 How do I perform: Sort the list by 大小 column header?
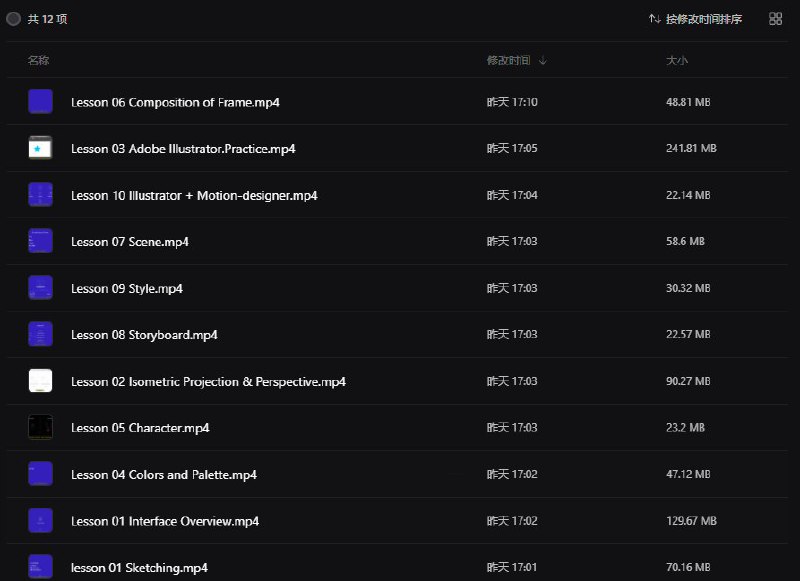(677, 60)
